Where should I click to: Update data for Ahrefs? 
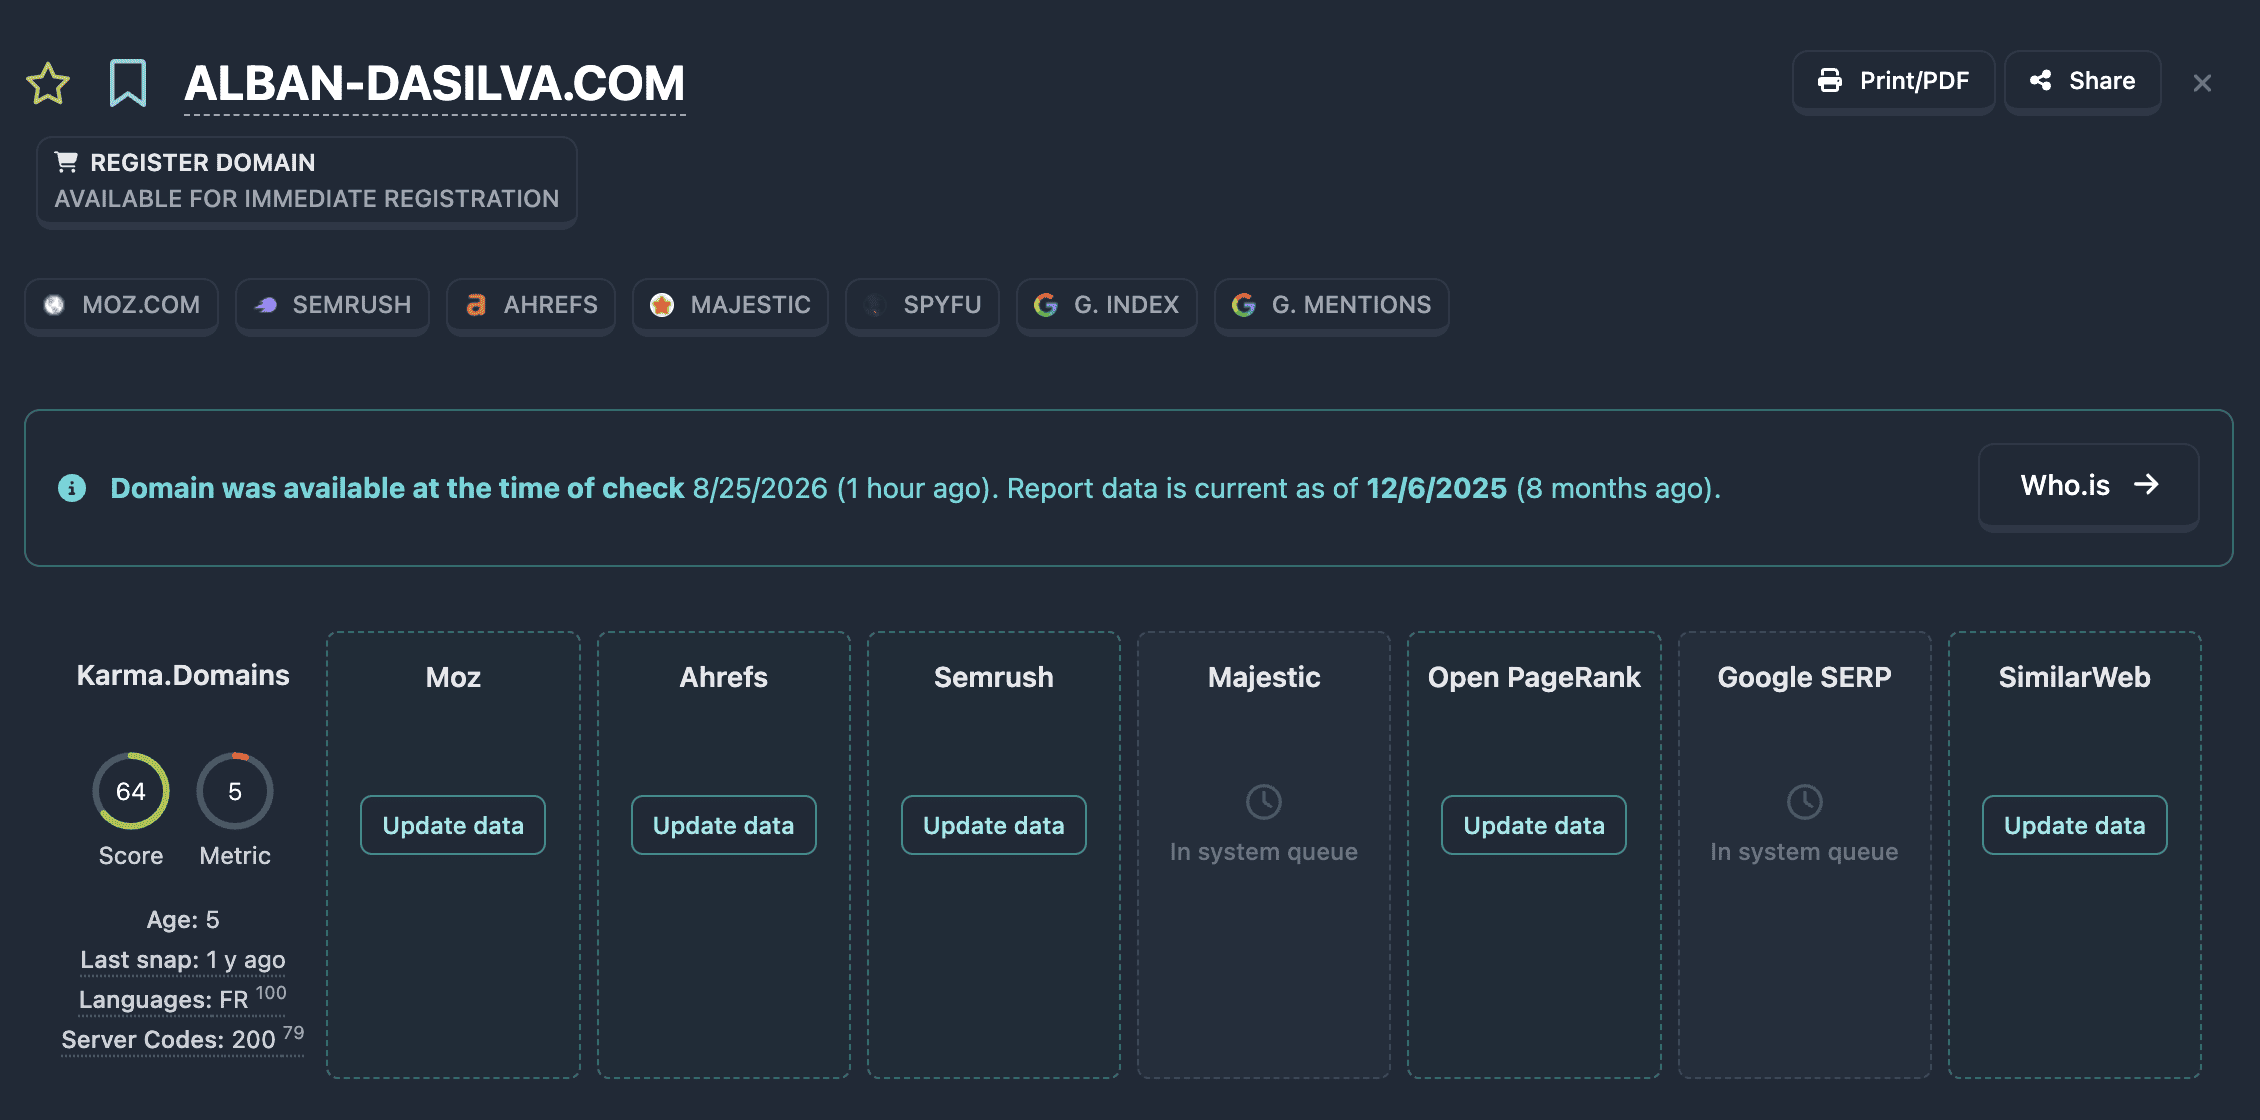pos(724,825)
